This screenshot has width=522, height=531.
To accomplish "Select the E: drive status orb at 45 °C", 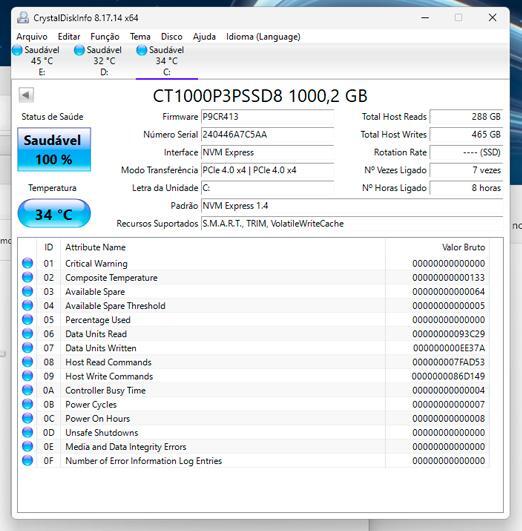I will [x=17, y=50].
